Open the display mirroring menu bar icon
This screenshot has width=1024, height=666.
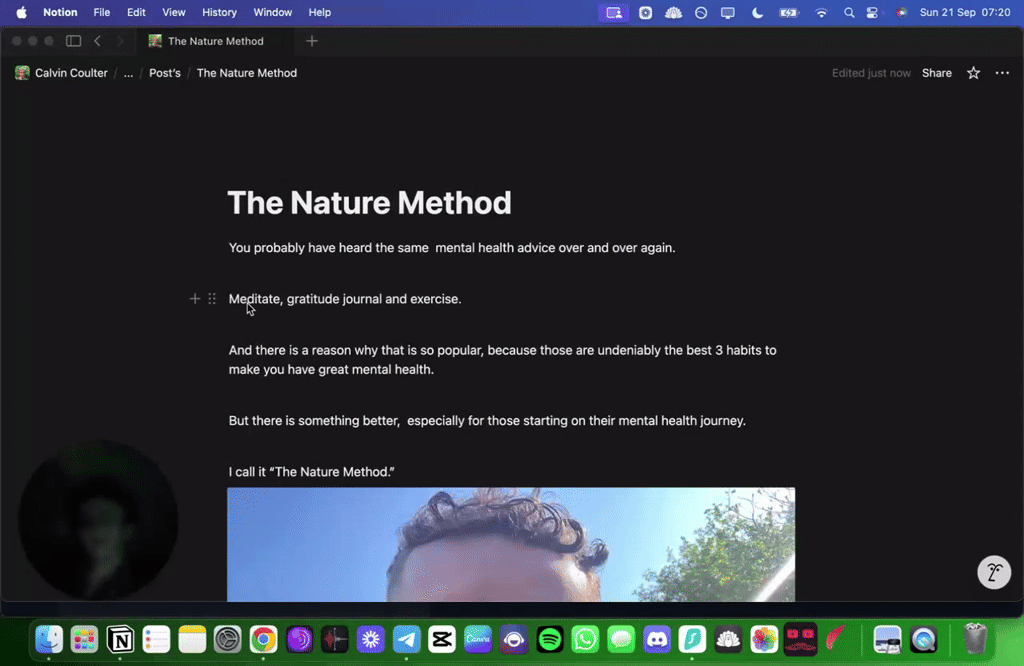pos(728,12)
